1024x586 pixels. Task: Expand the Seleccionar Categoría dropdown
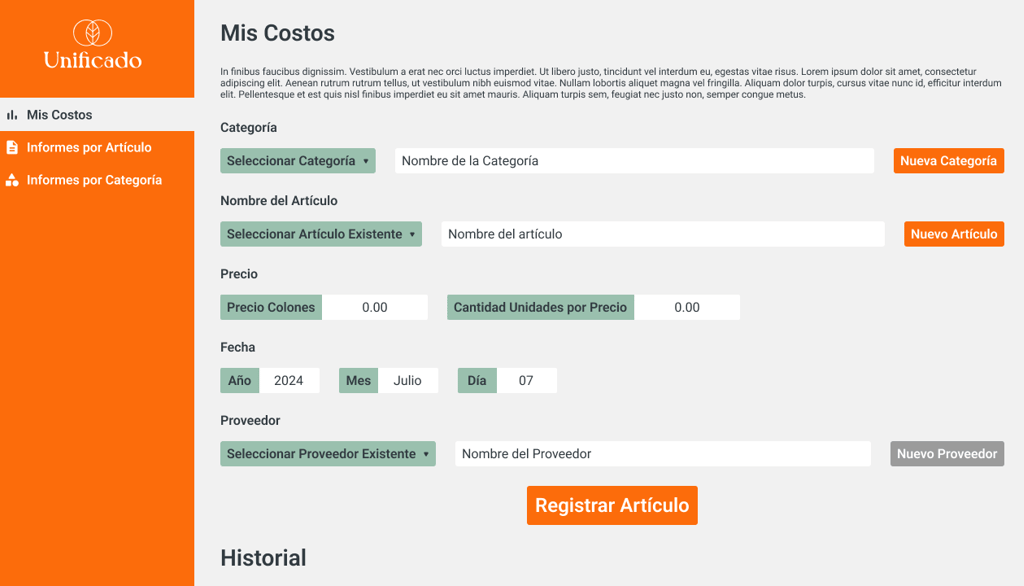coord(298,161)
